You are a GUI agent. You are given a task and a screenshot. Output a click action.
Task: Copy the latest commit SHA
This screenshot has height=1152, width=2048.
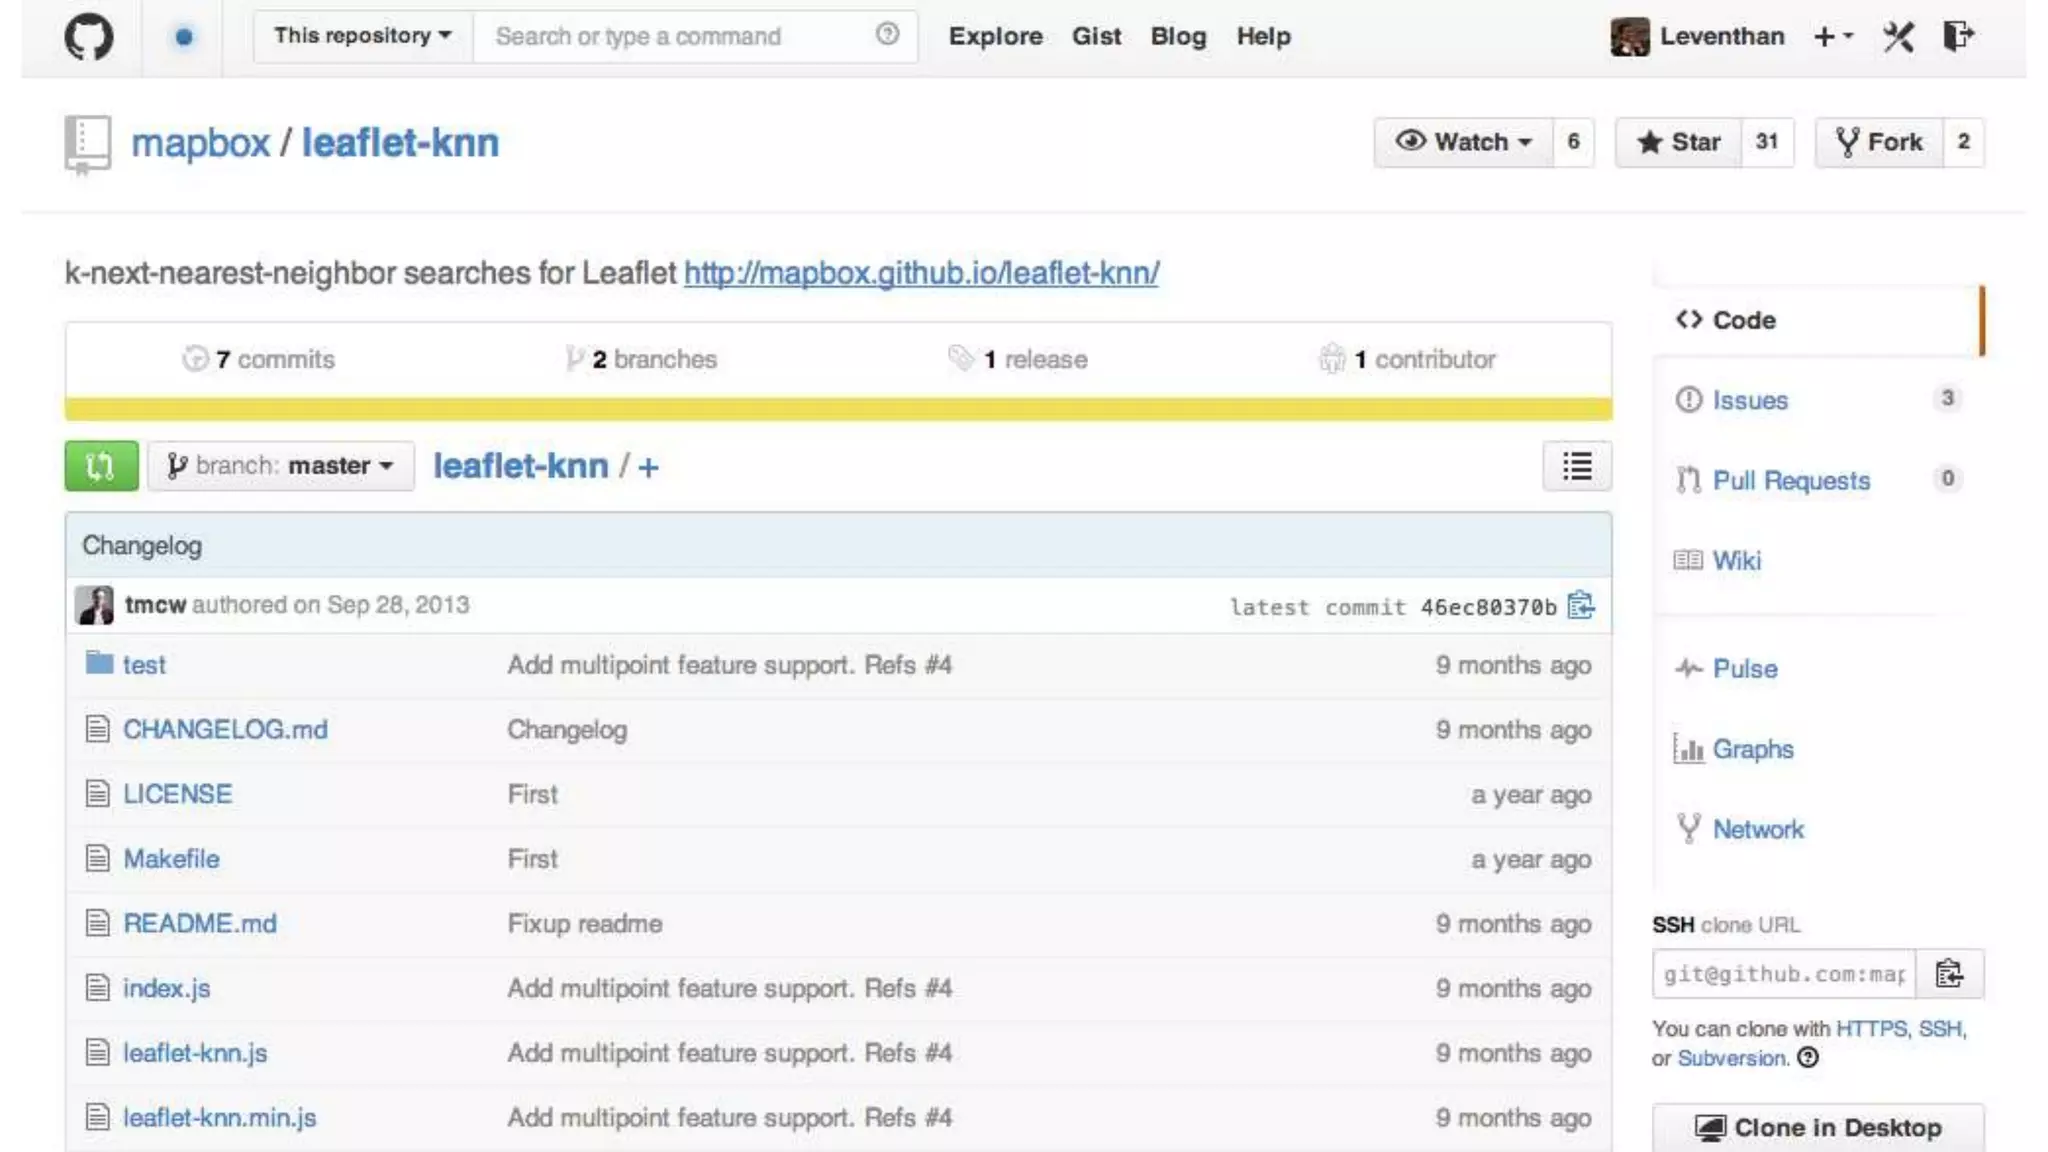coord(1581,606)
